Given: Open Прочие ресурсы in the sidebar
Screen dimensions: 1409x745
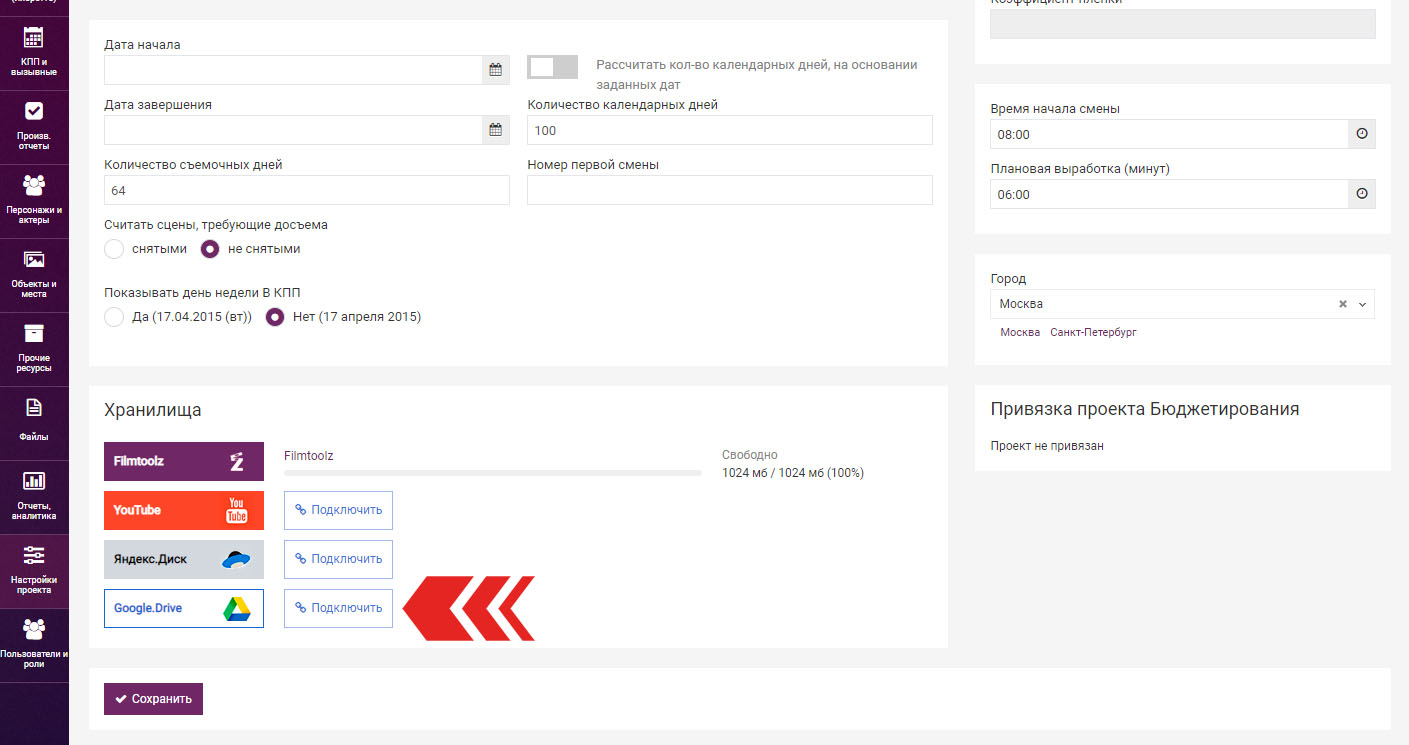Looking at the screenshot, I should tap(34, 349).
